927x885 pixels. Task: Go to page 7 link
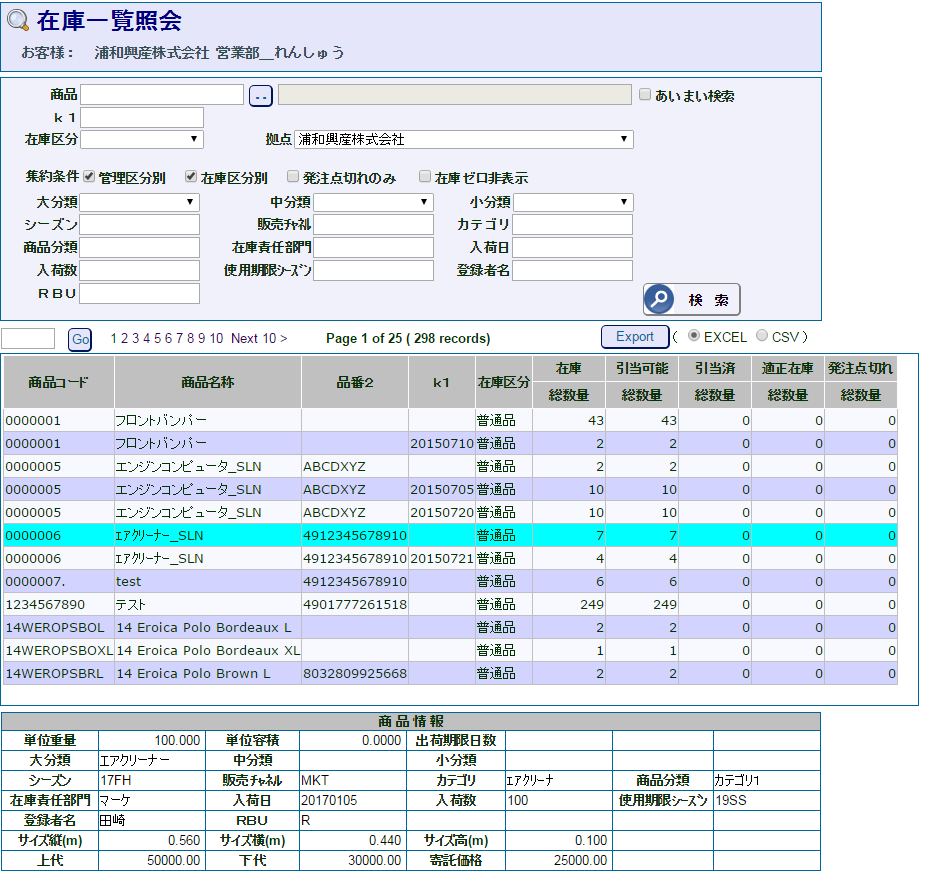(x=180, y=338)
